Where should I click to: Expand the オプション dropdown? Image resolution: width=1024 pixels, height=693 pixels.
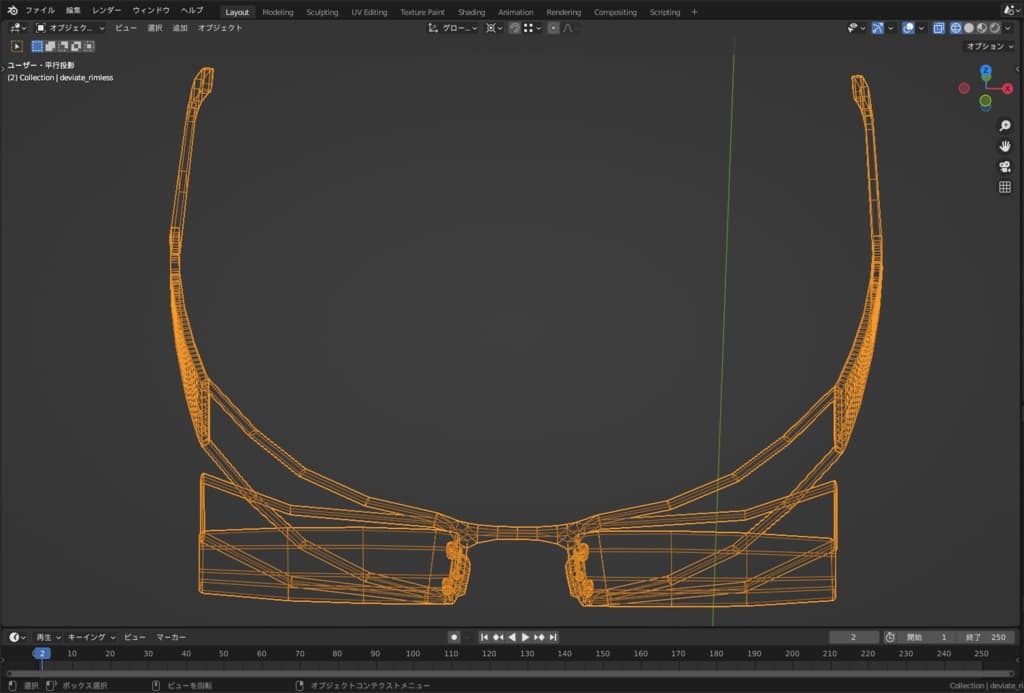click(x=988, y=46)
